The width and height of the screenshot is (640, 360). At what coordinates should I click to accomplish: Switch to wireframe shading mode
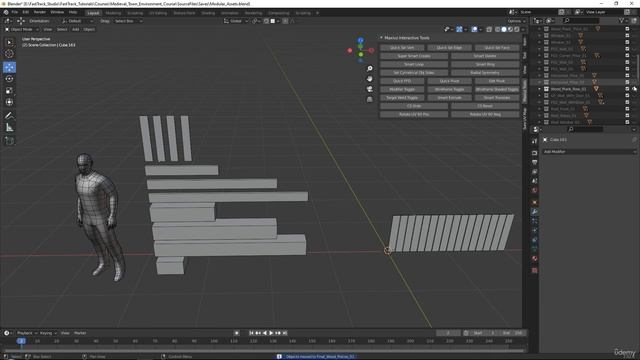pyautogui.click(x=498, y=29)
